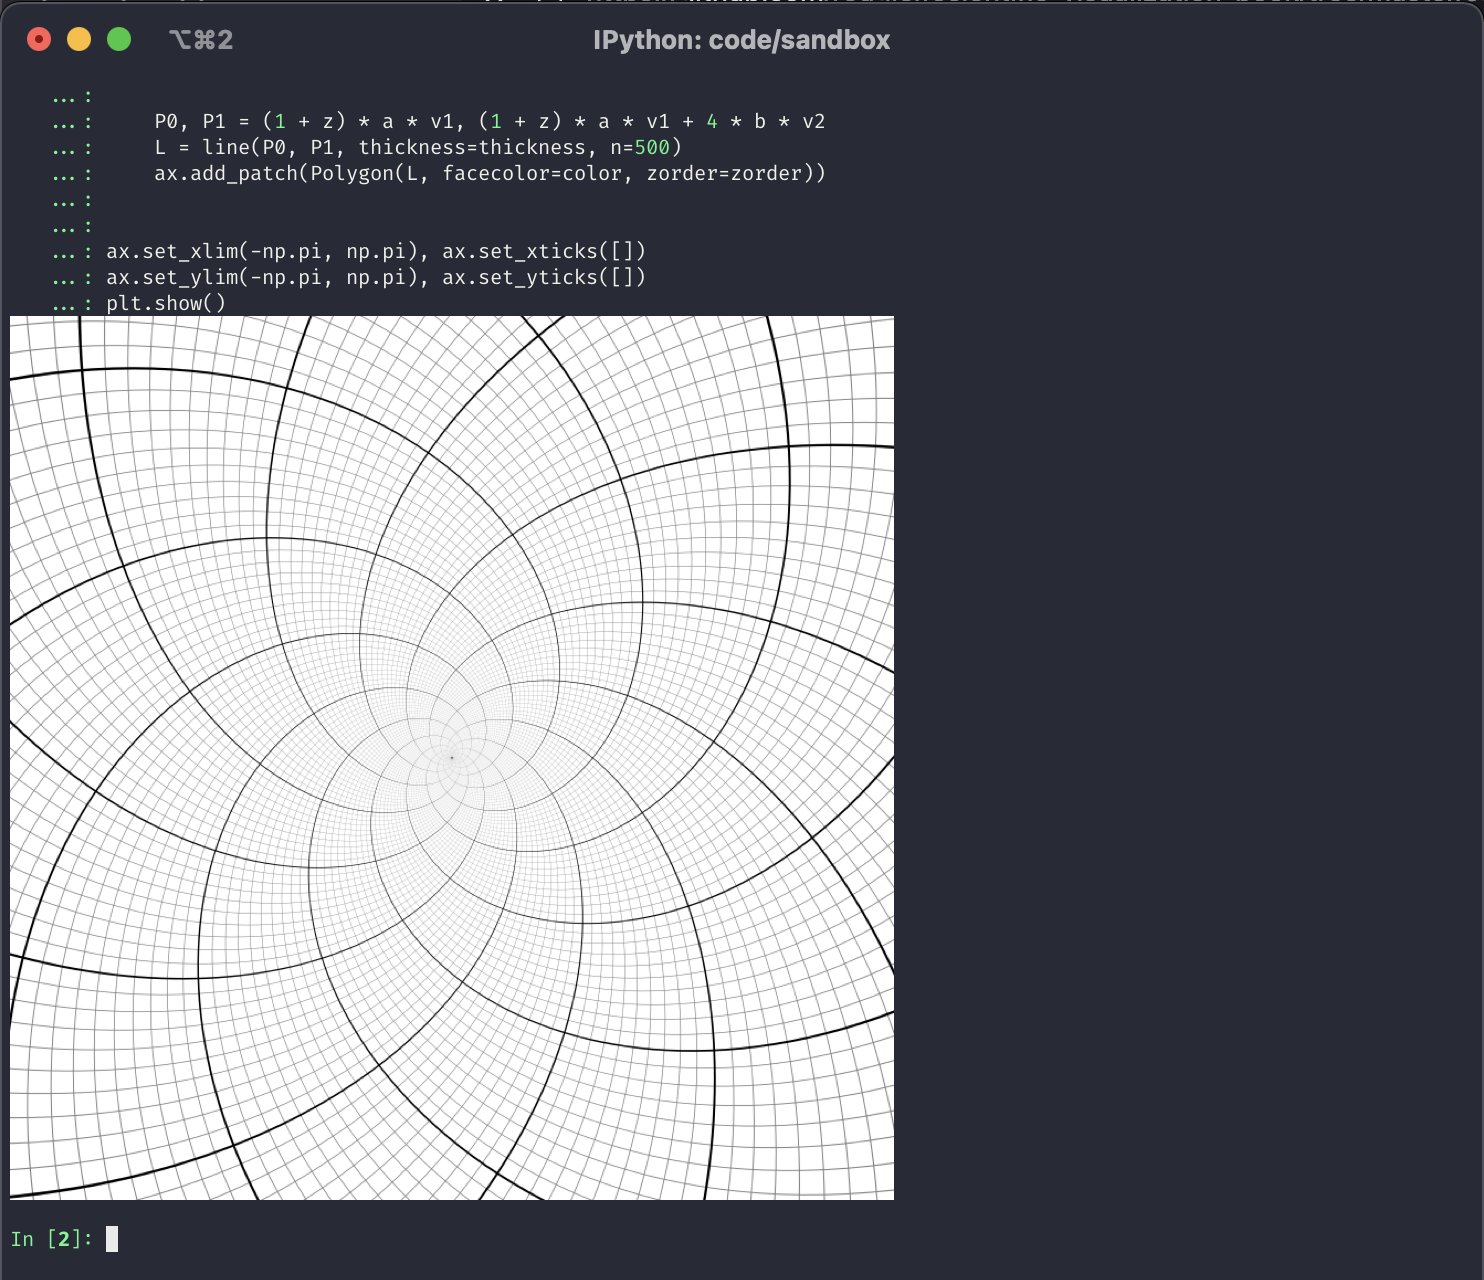Click the 'n=500' argument value

(x=640, y=148)
